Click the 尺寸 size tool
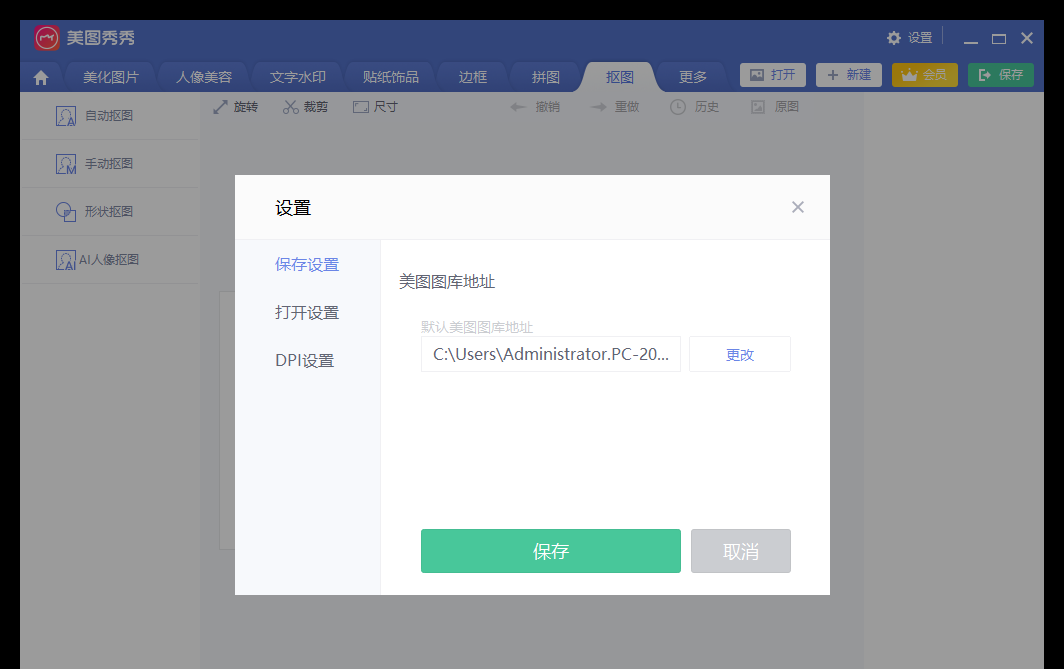 (375, 107)
